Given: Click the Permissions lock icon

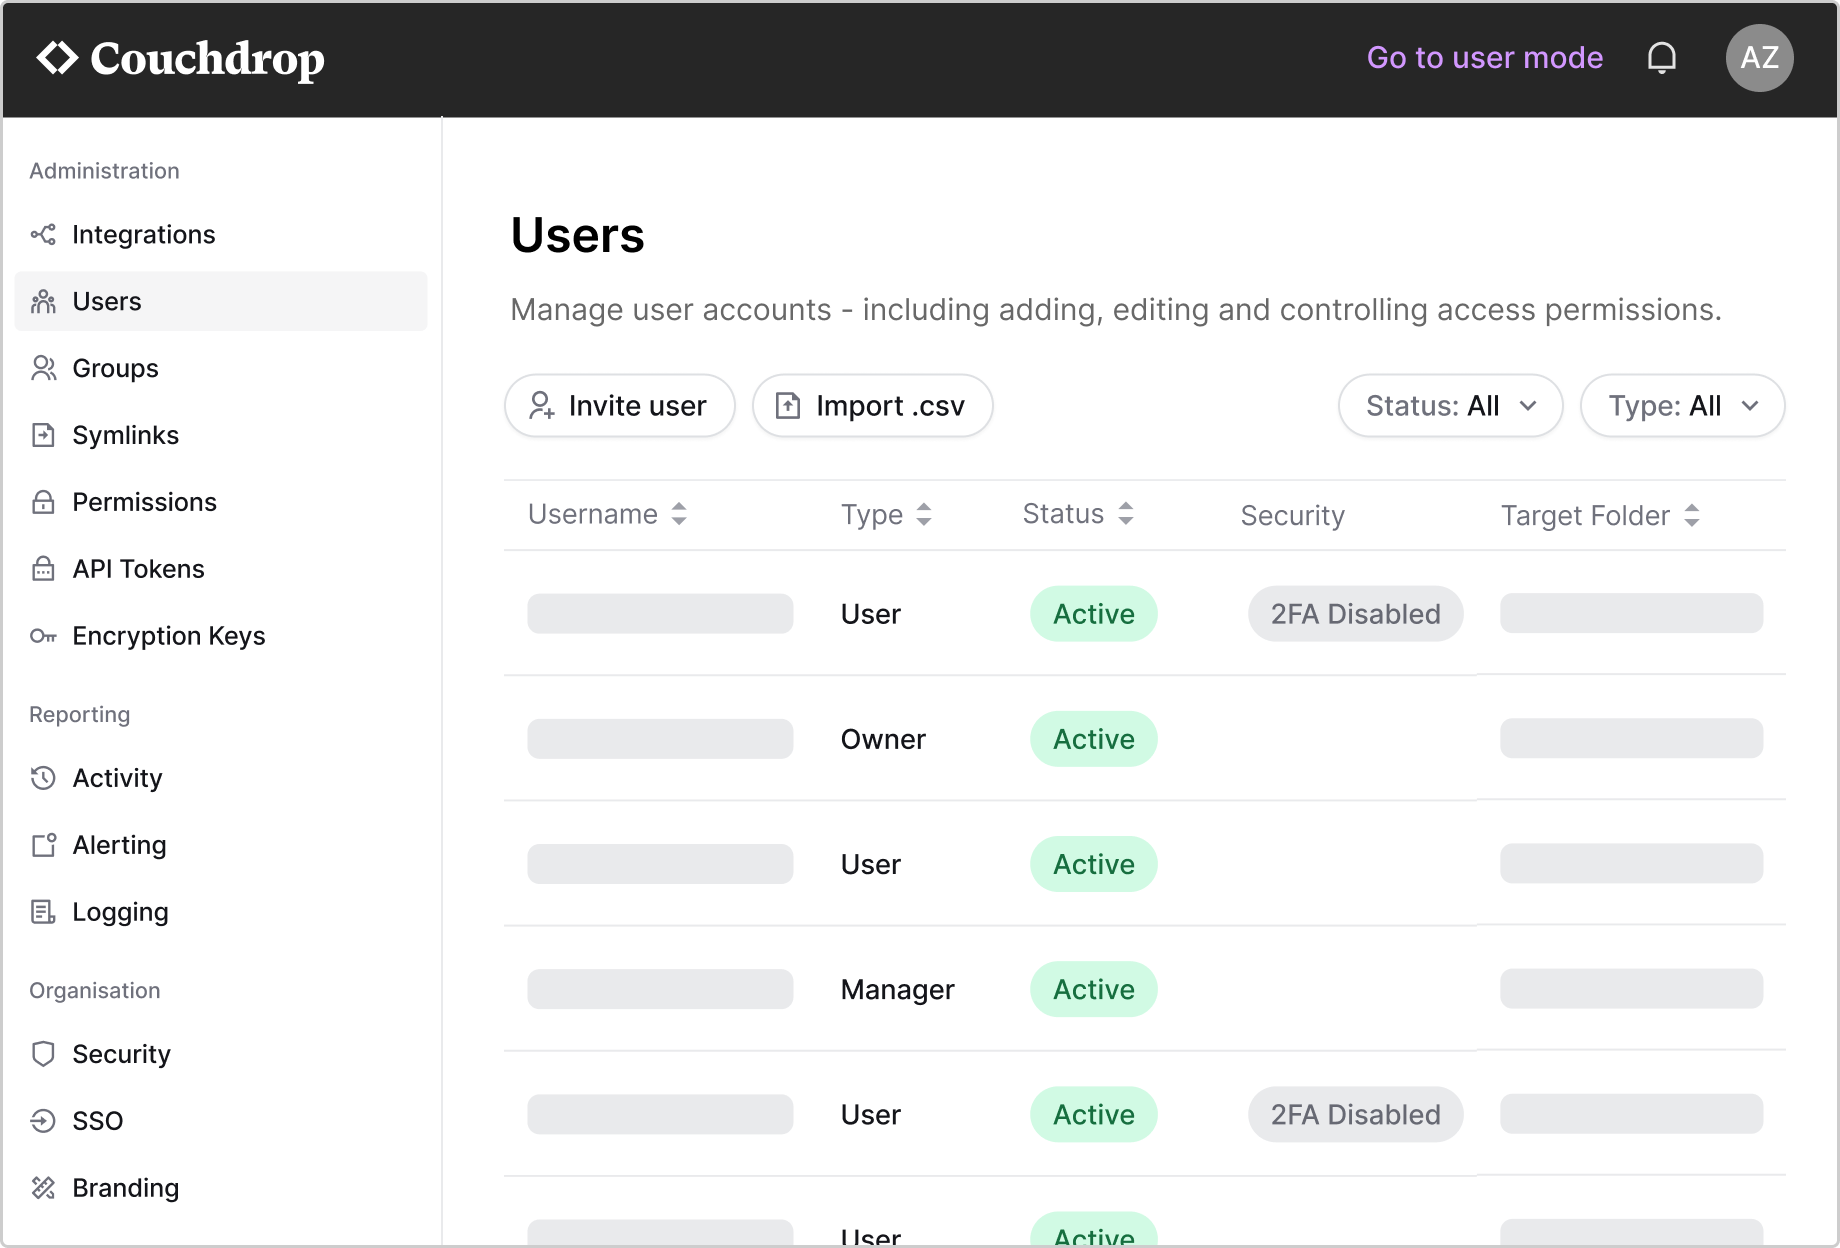Looking at the screenshot, I should pos(43,502).
